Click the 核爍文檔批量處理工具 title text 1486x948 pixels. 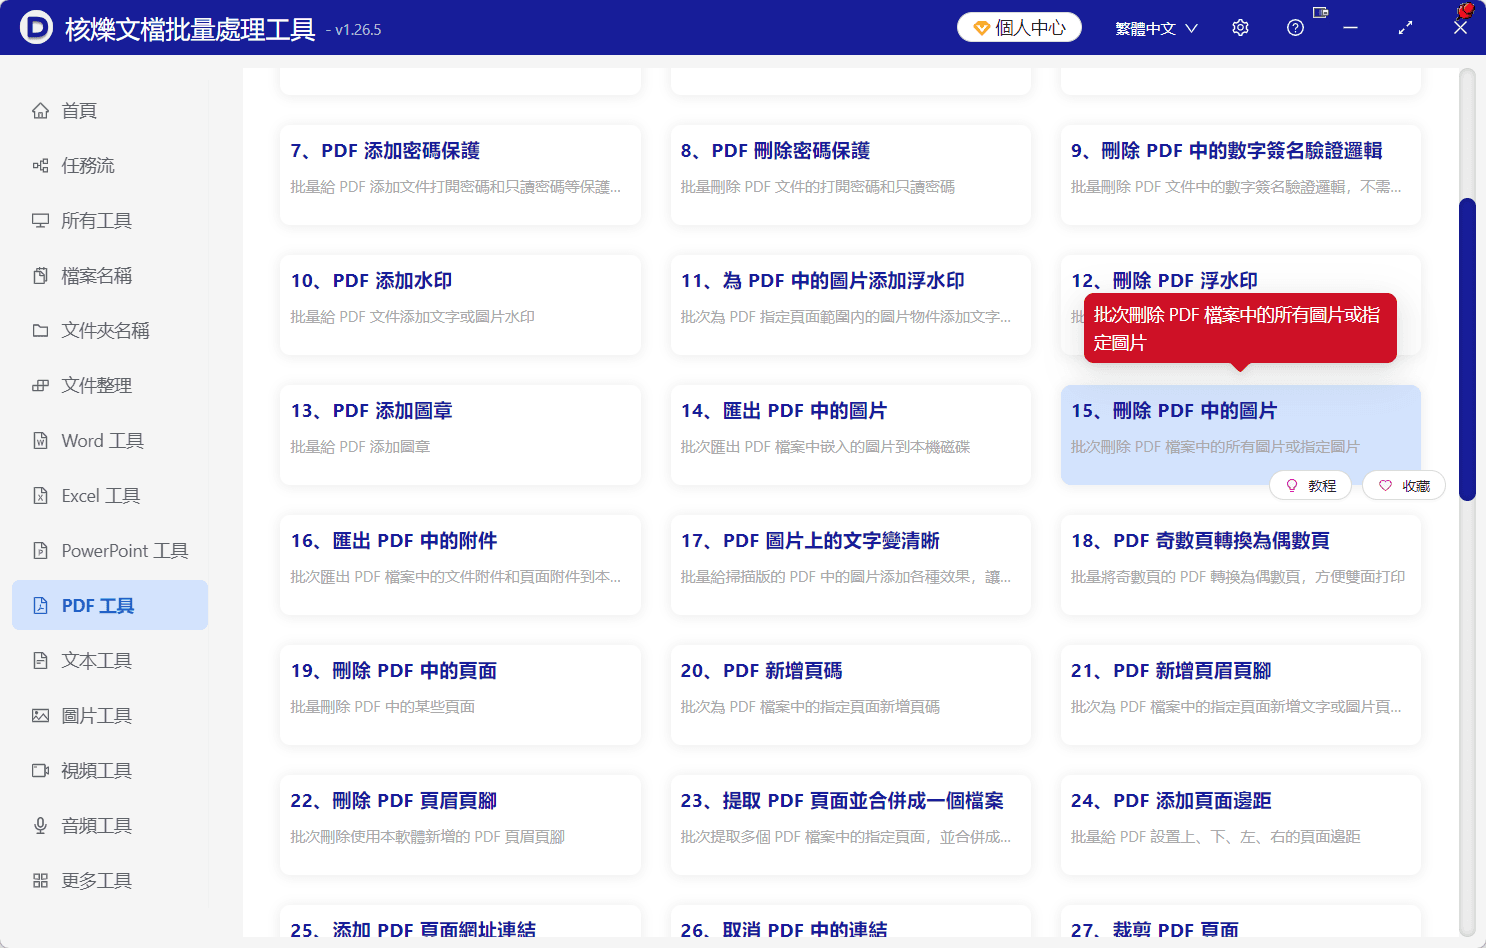[x=190, y=29]
